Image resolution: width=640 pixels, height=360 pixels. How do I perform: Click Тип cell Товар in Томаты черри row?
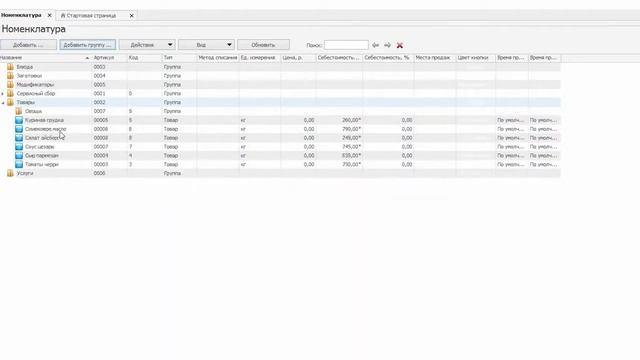coord(171,164)
